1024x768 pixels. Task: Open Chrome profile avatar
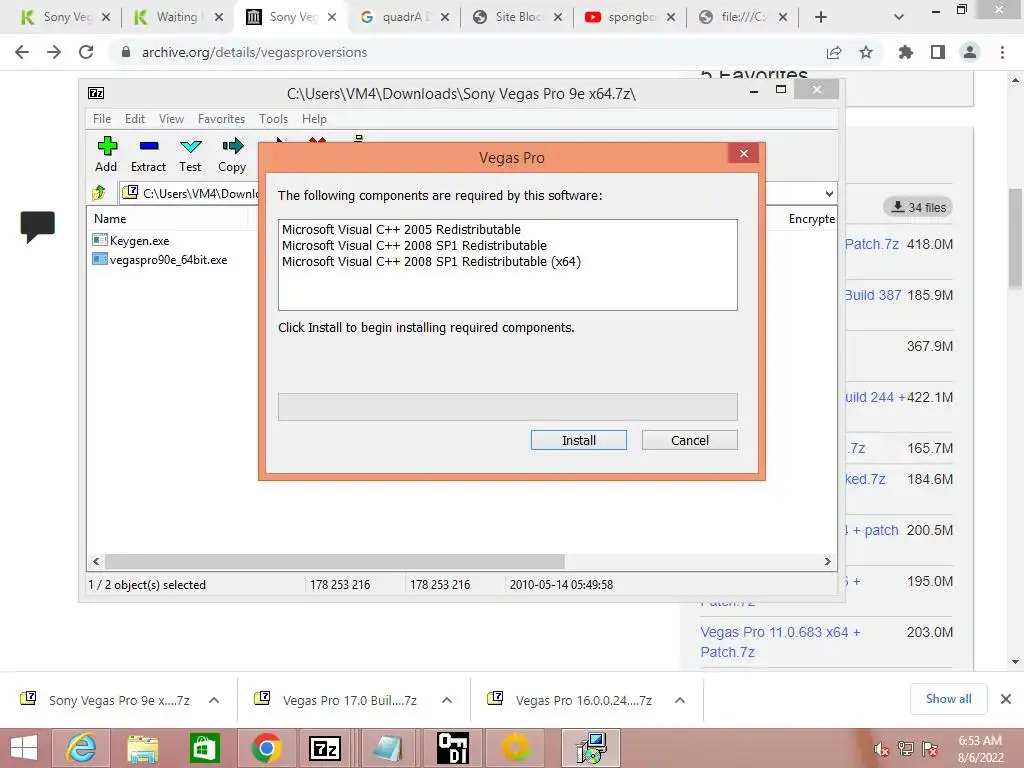point(970,52)
